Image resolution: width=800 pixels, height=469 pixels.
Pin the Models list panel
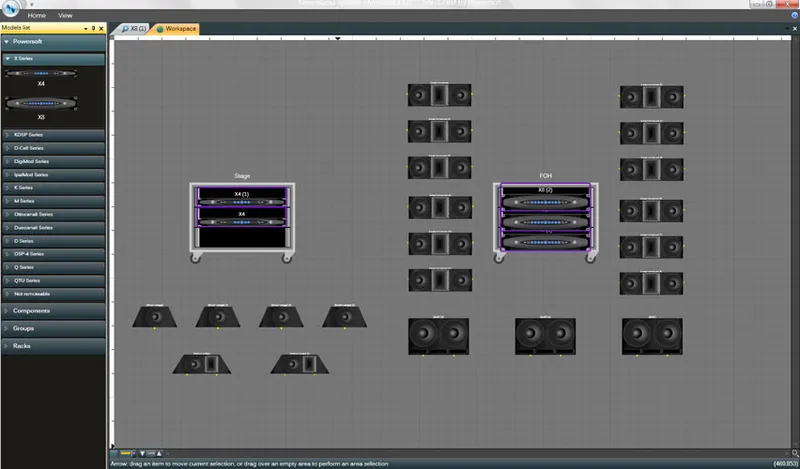[x=93, y=29]
